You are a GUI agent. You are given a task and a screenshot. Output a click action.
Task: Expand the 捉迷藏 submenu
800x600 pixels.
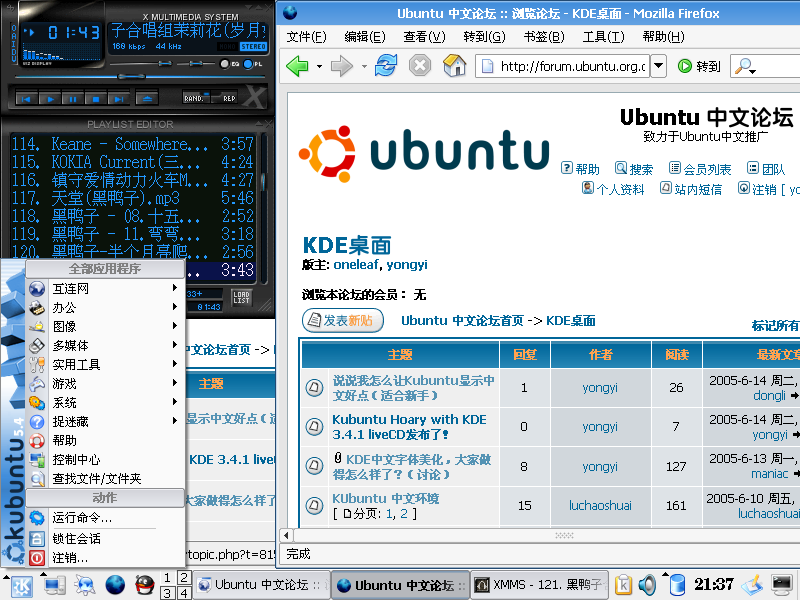coord(105,421)
